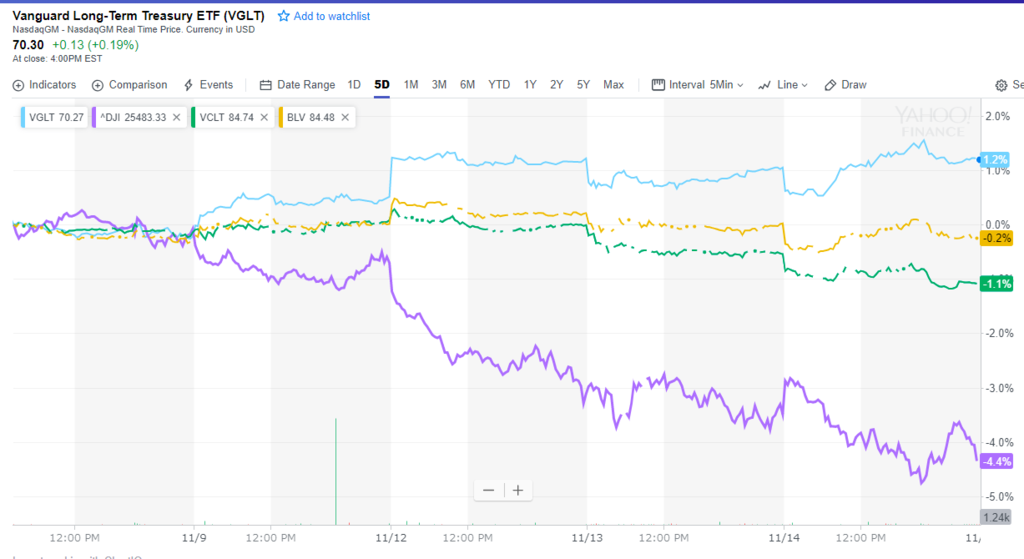This screenshot has height=559, width=1024.
Task: Click the Indicators plus icon
Action: tap(18, 86)
